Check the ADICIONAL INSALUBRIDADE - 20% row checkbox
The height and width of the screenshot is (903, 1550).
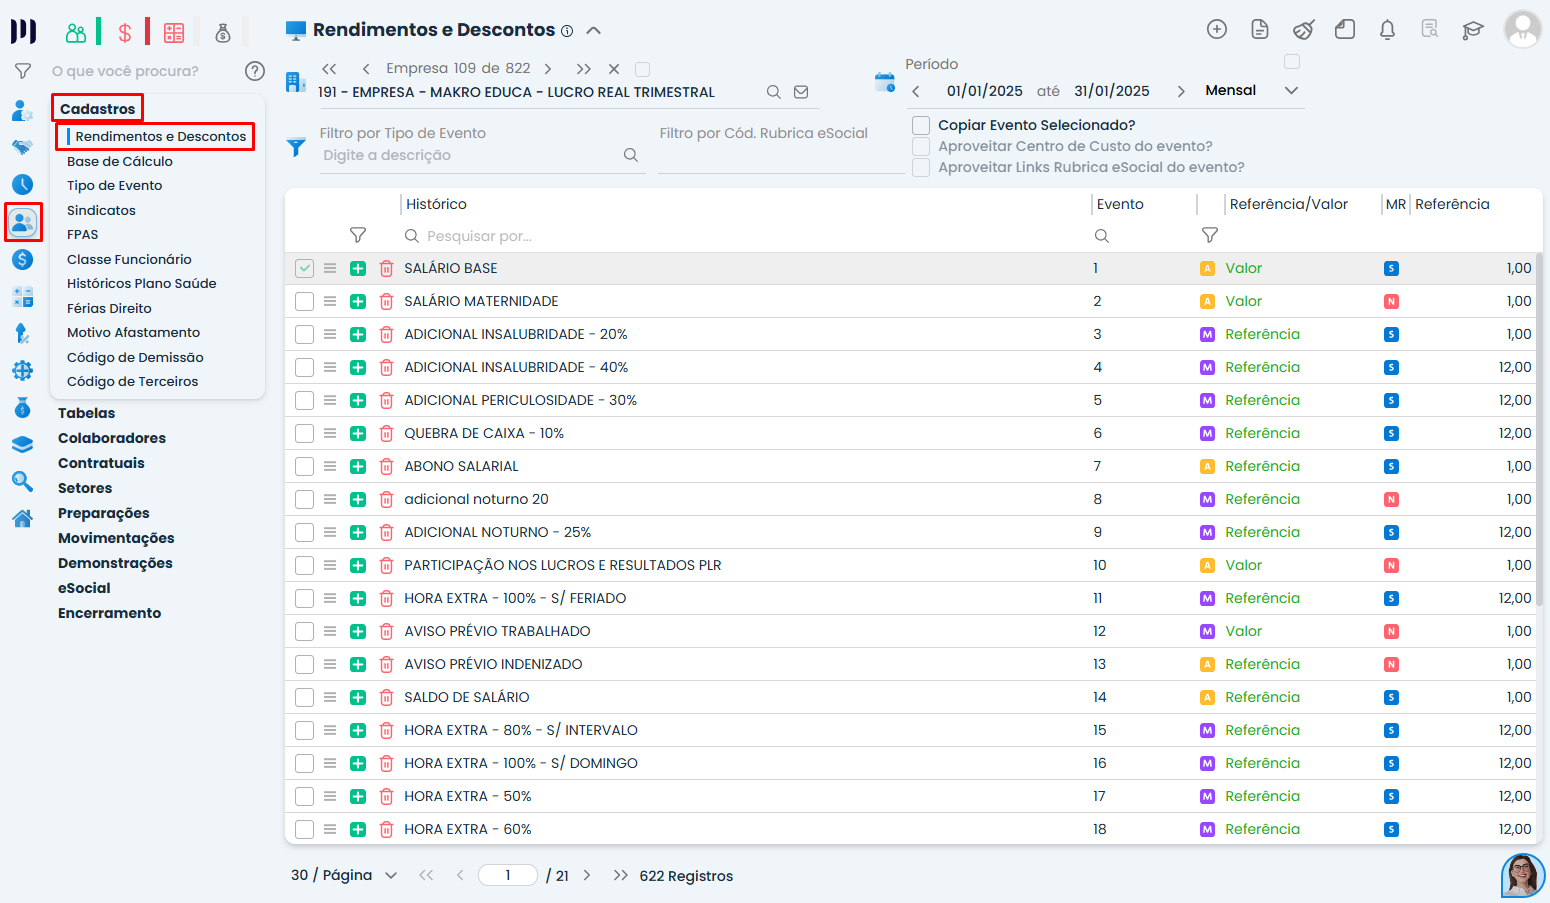pyautogui.click(x=305, y=335)
